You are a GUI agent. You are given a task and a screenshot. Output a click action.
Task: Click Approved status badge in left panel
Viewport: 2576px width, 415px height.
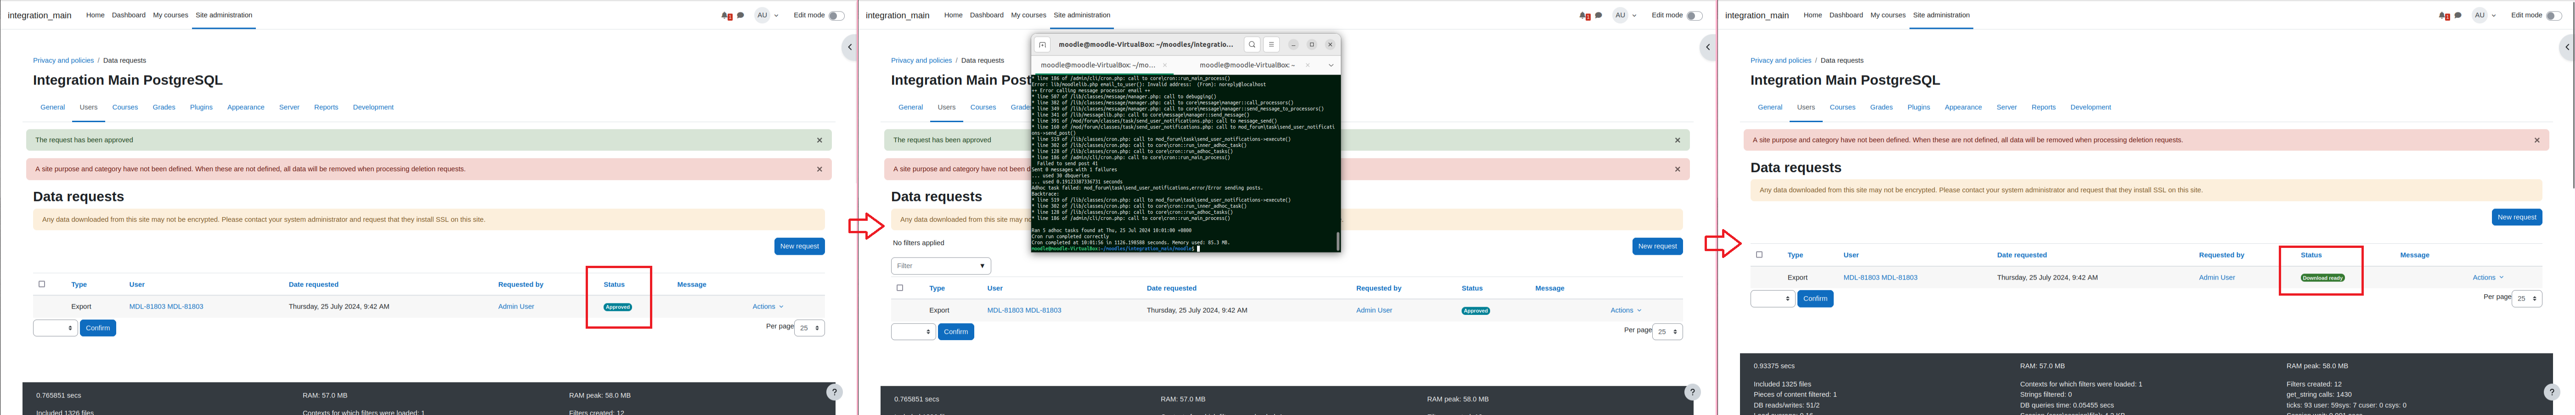point(618,307)
